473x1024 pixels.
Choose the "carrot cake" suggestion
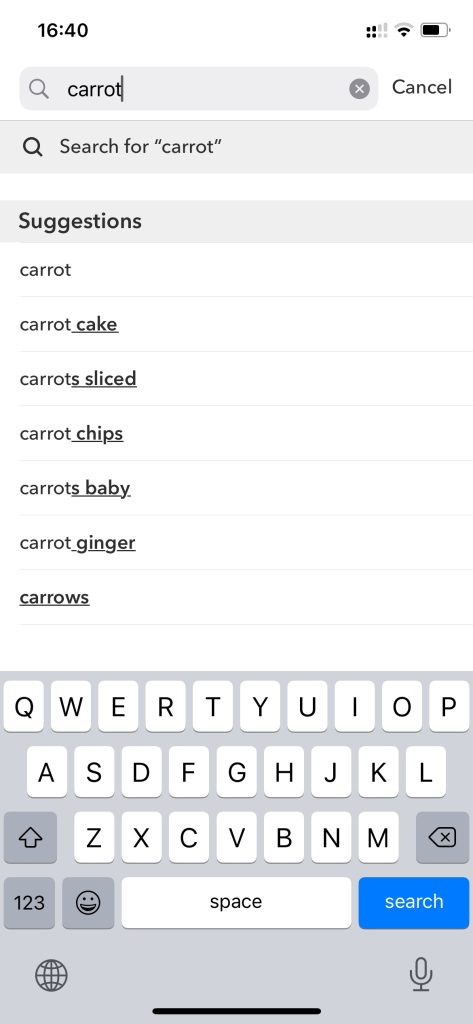pyautogui.click(x=236, y=325)
